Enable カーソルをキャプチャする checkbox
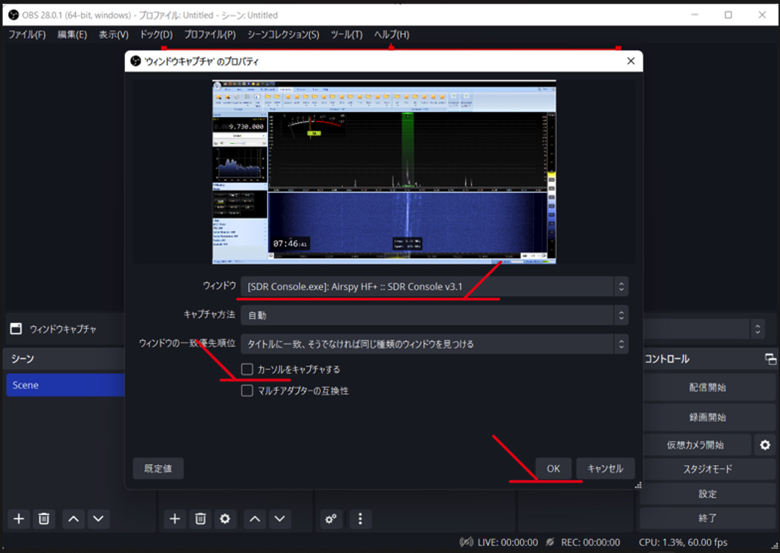This screenshot has width=780, height=553. (x=247, y=369)
